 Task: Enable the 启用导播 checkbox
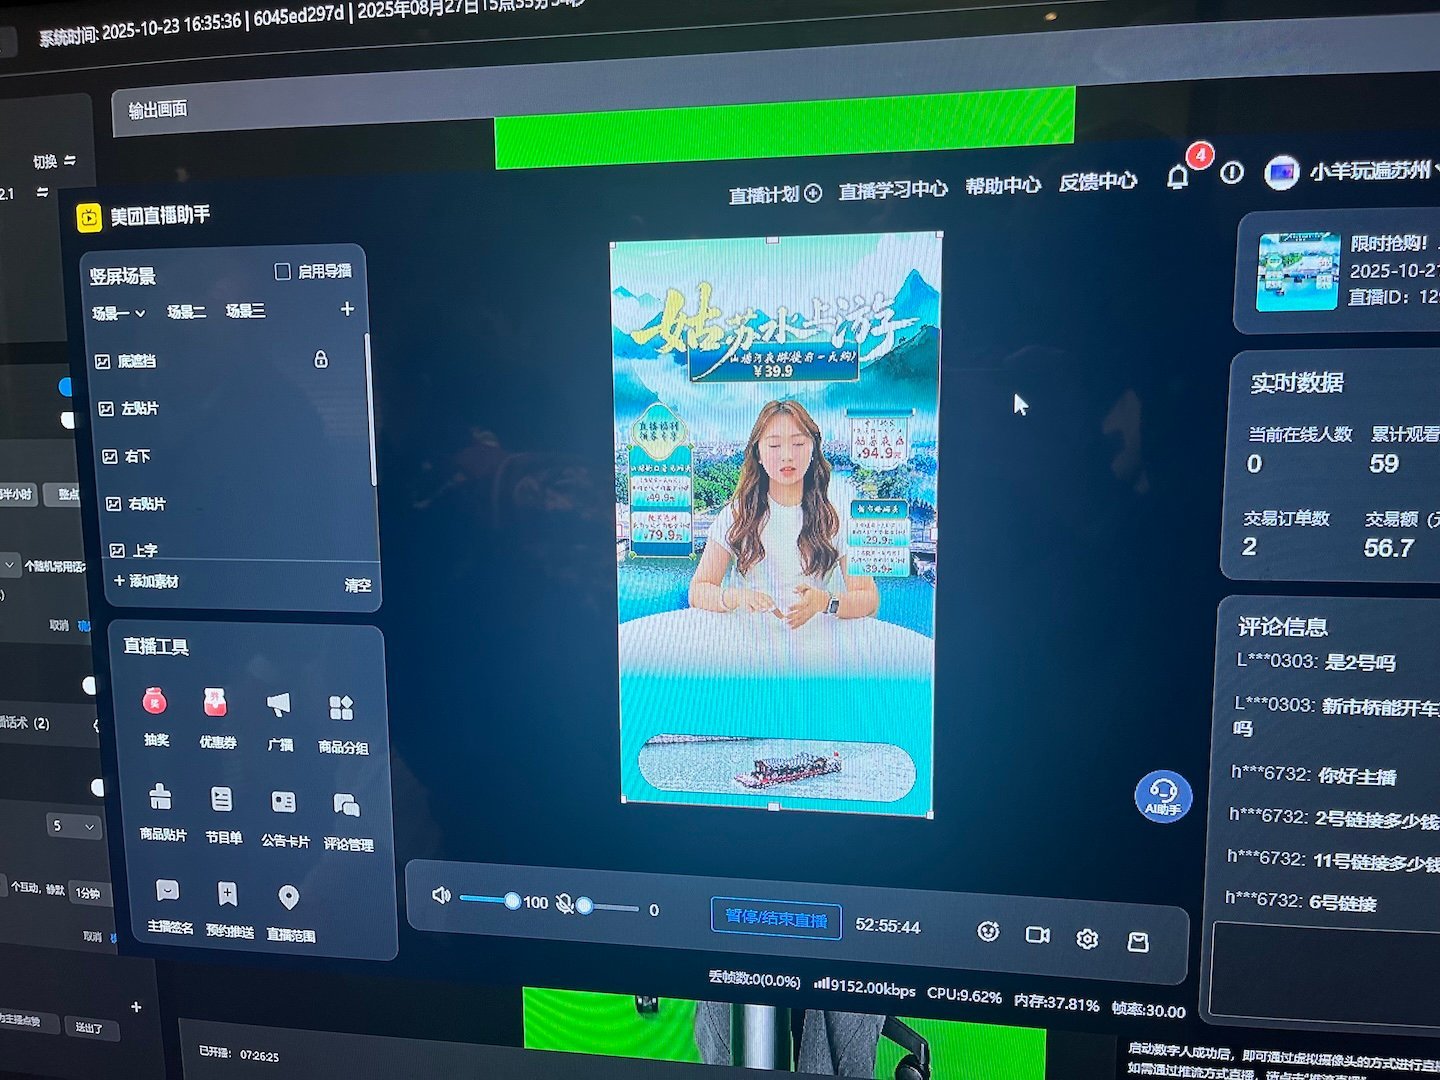pos(283,271)
